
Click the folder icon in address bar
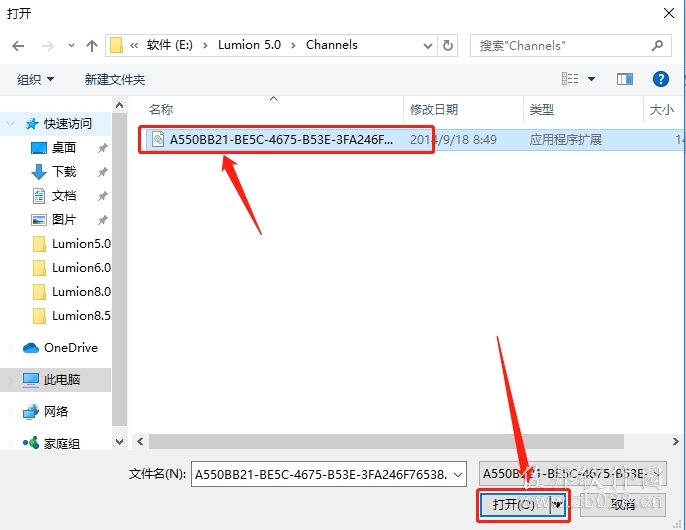(x=116, y=45)
